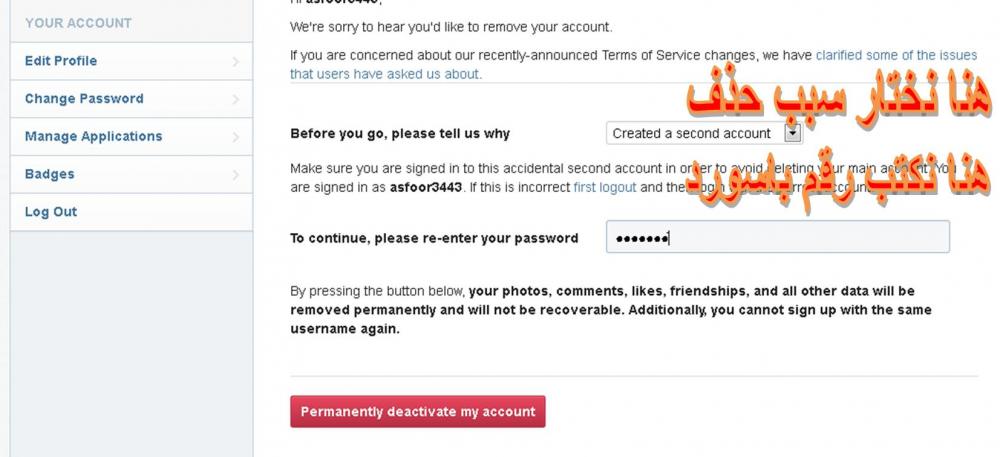Click the arrow icon next to Badges
Viewport: 1000px width, 457px height.
click(236, 175)
